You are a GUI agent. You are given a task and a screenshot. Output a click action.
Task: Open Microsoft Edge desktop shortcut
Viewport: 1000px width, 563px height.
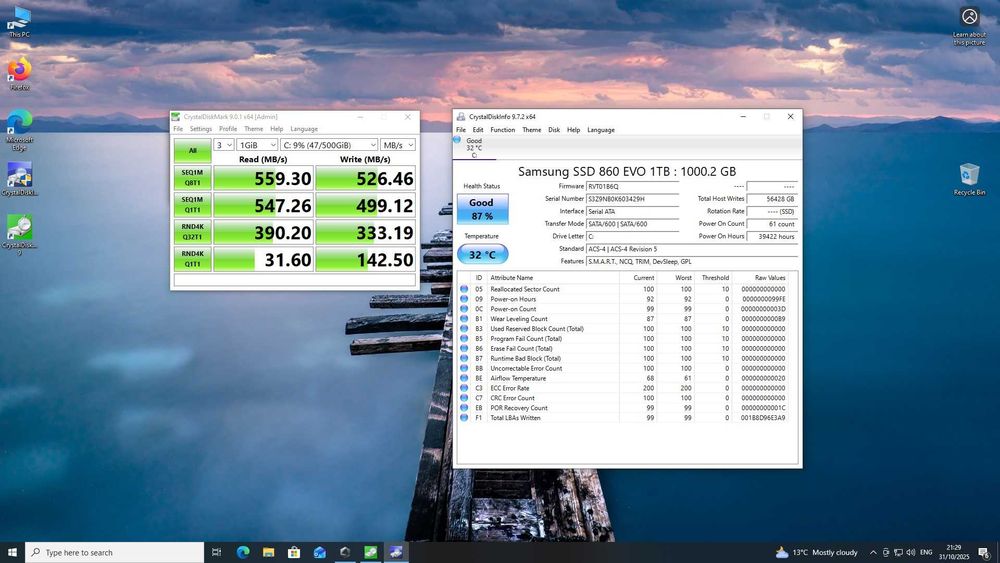point(19,129)
